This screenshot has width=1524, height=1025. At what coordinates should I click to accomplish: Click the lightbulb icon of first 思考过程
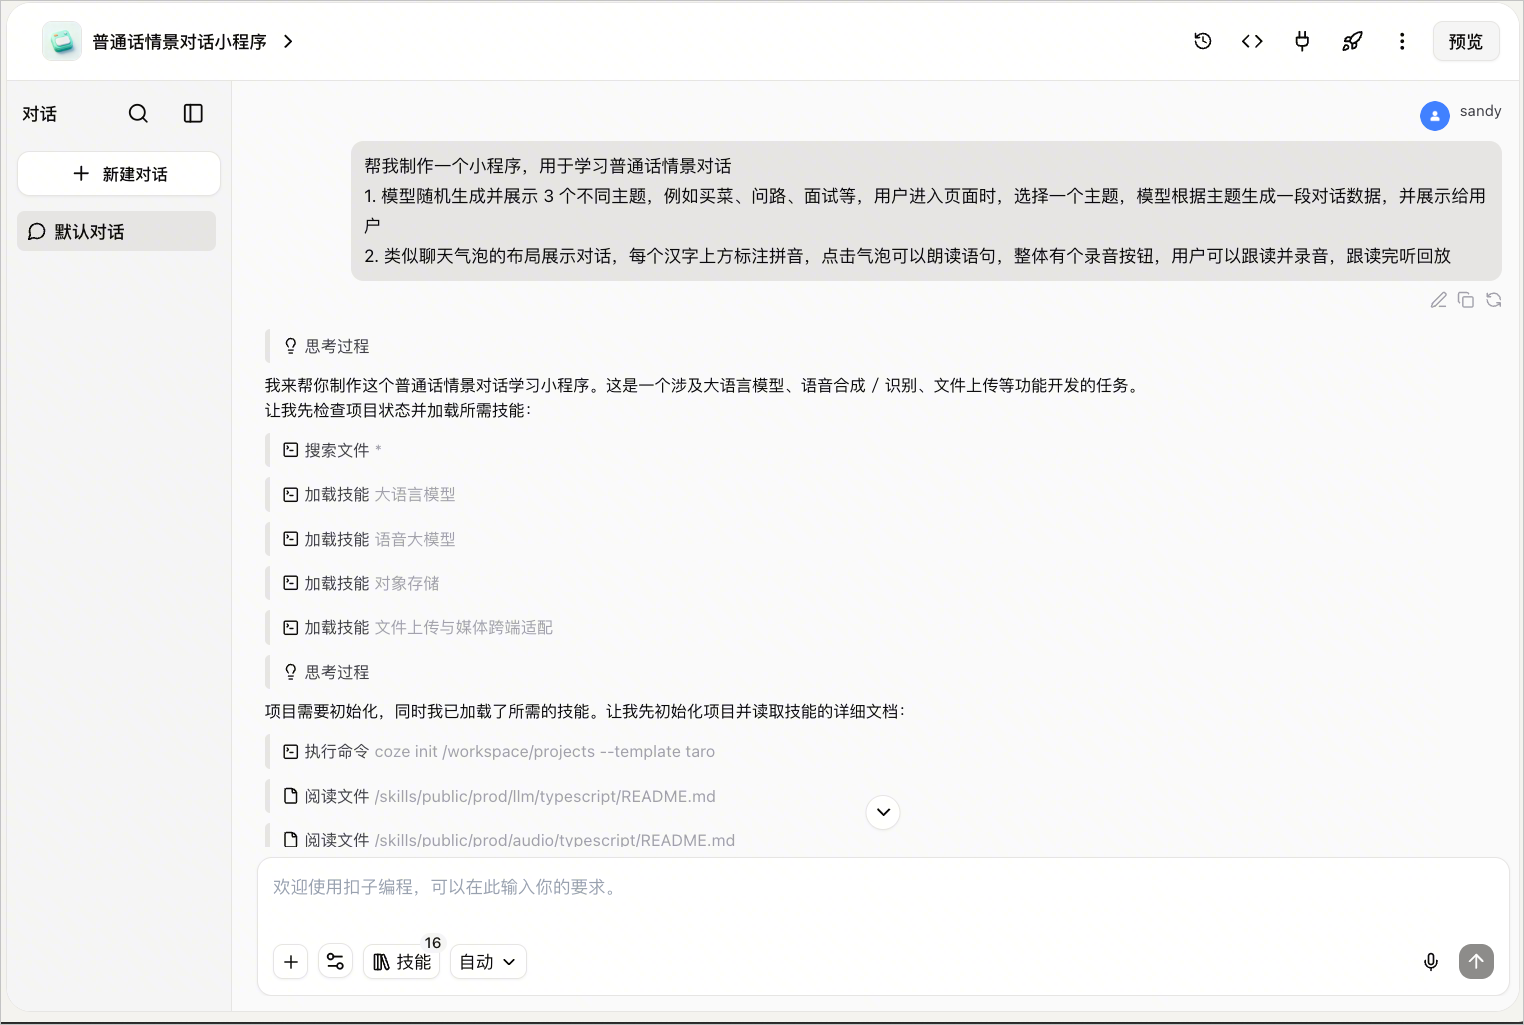tap(291, 346)
